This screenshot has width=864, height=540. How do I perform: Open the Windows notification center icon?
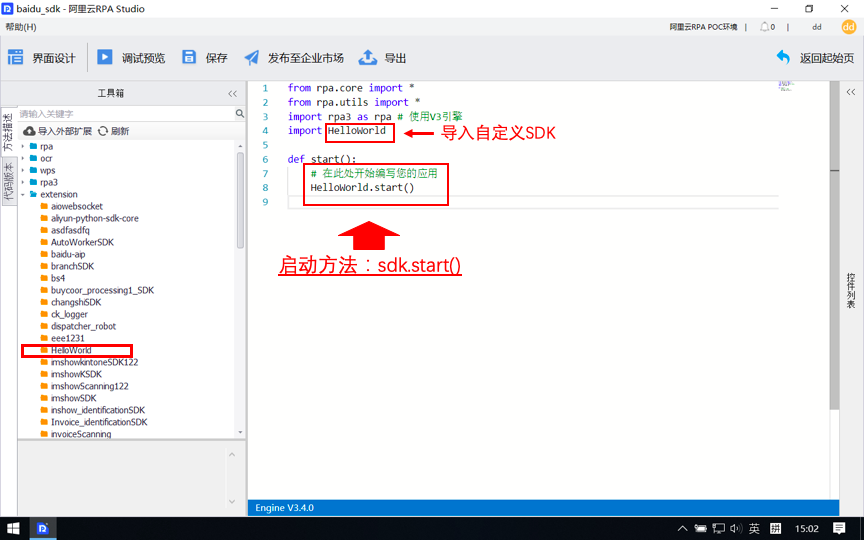839,529
